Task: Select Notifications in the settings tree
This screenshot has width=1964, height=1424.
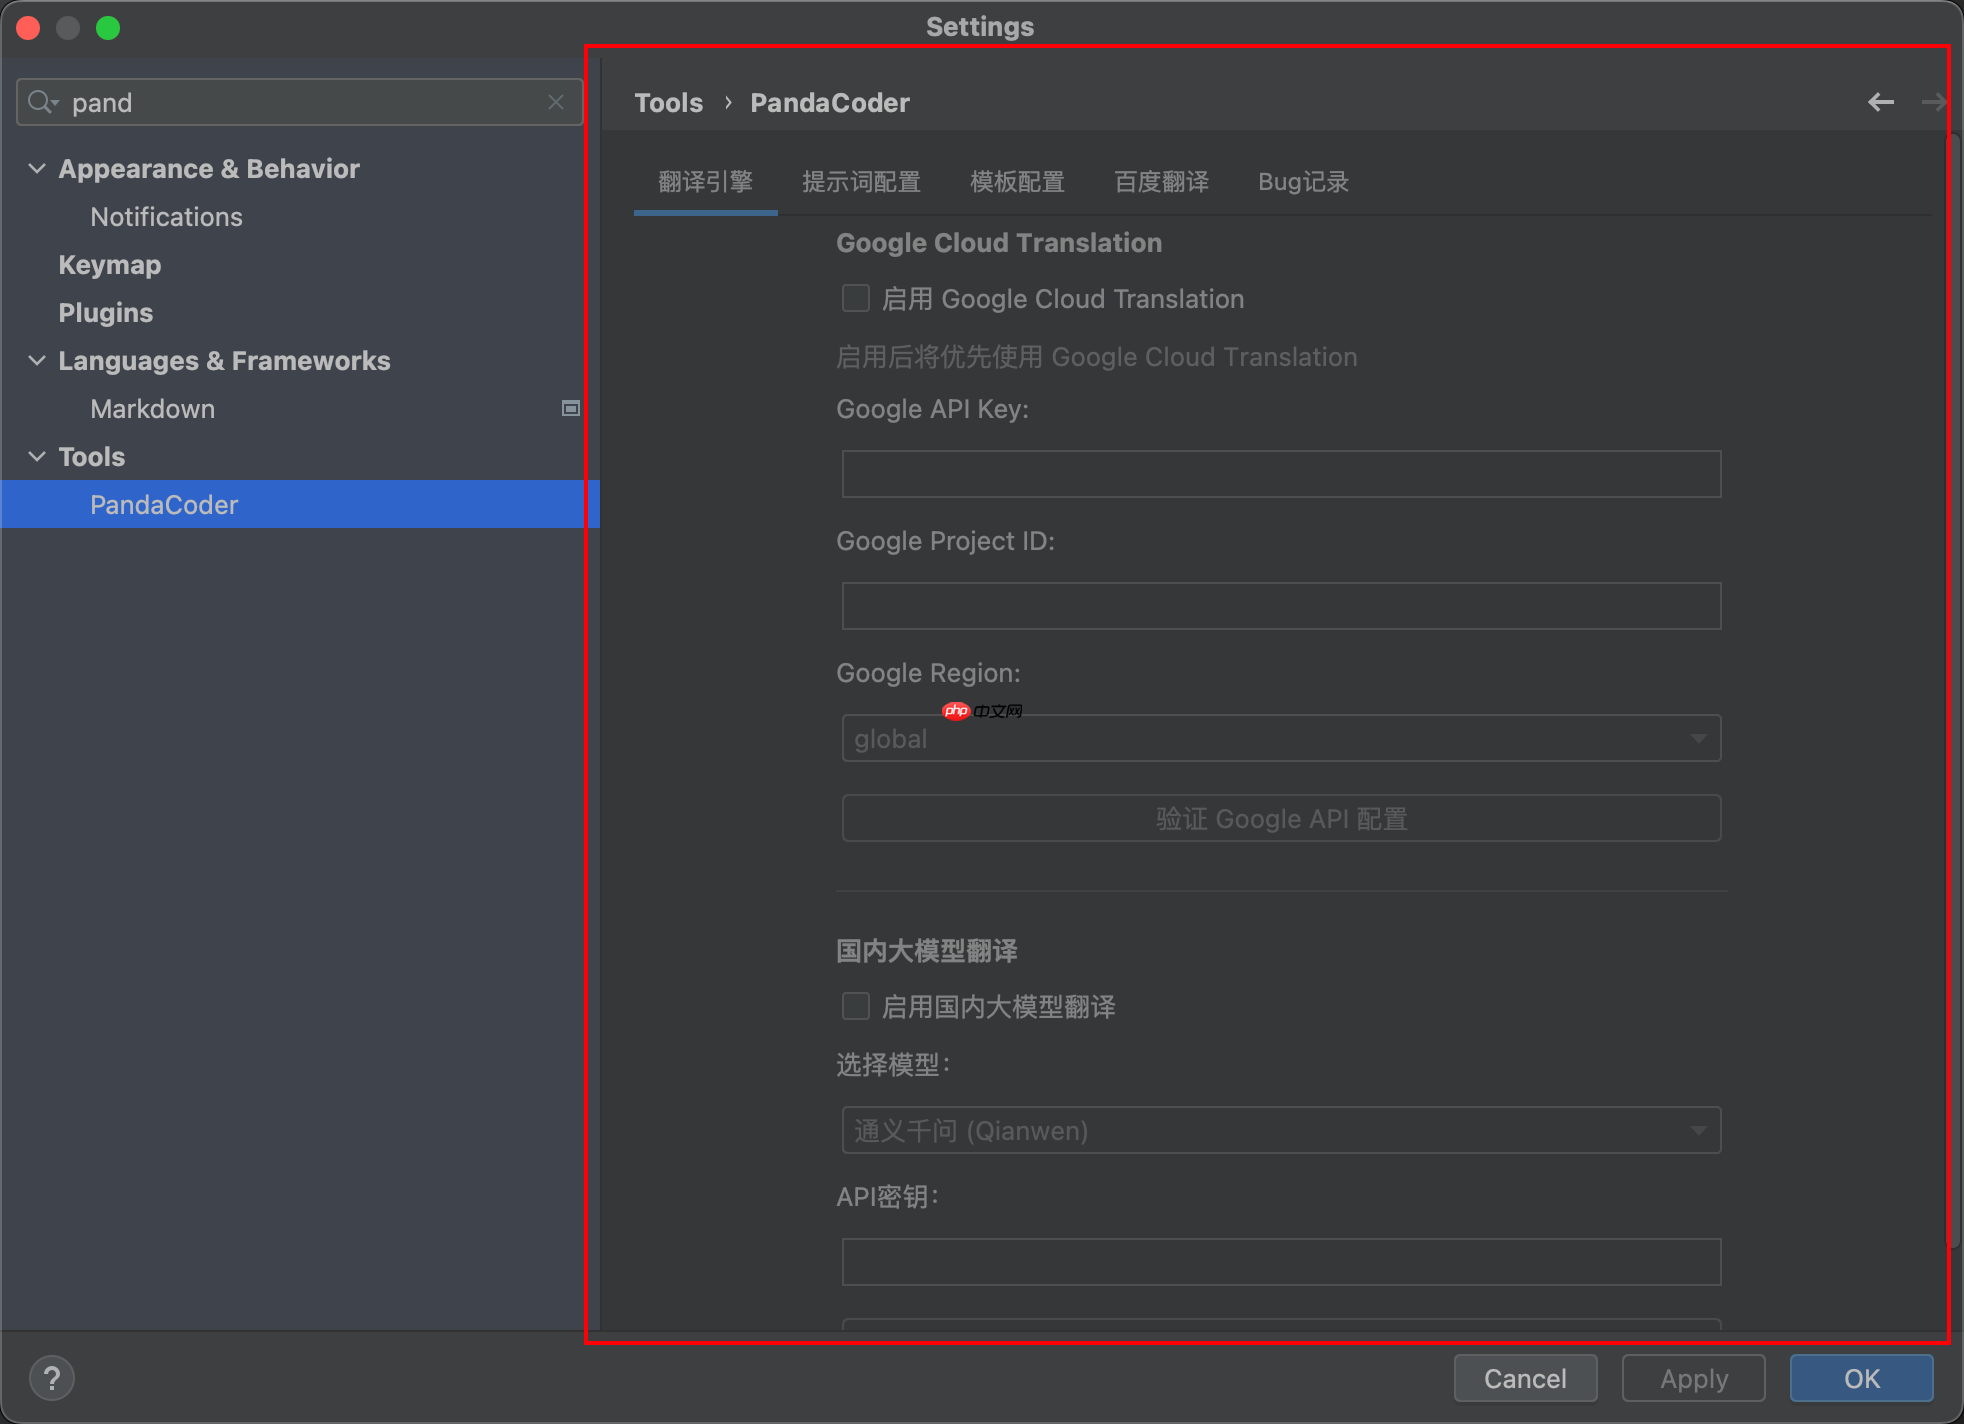Action: [x=166, y=216]
